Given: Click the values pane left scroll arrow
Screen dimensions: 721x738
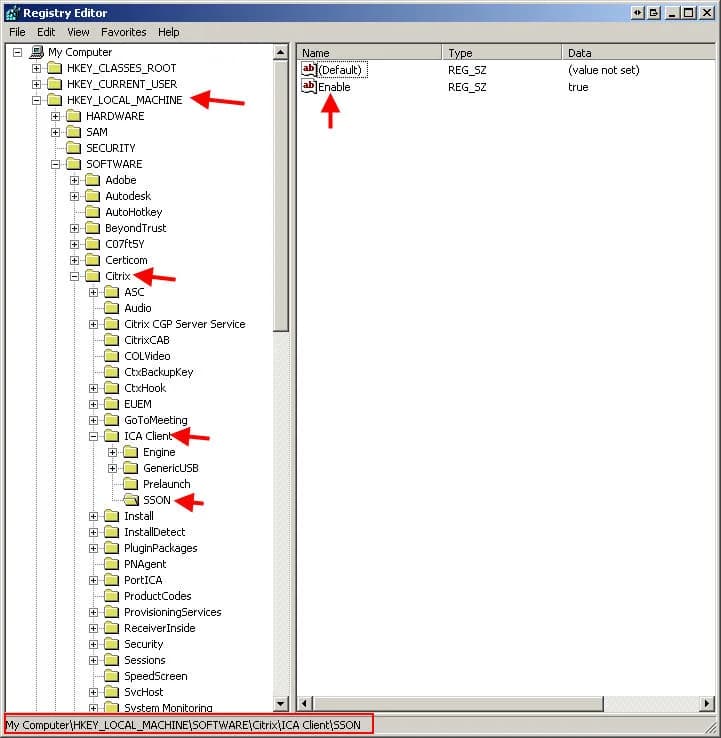Looking at the screenshot, I should [304, 704].
